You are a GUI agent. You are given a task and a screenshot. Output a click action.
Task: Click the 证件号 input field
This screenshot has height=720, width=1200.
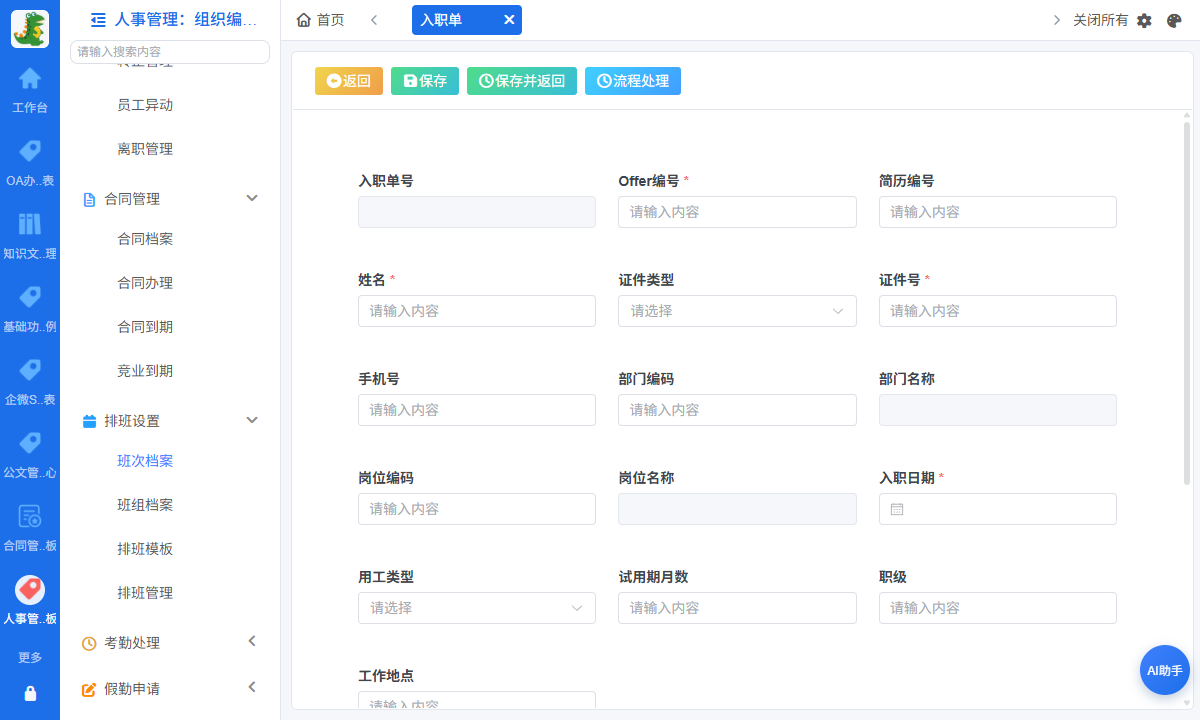click(x=998, y=311)
